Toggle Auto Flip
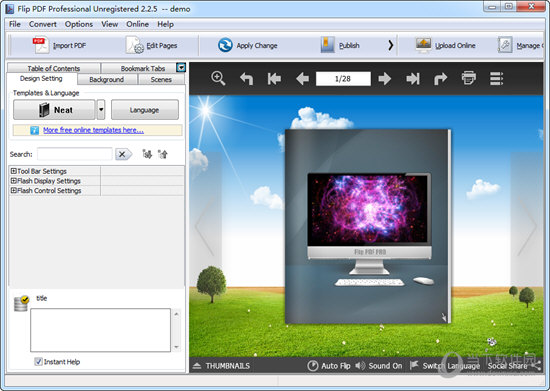This screenshot has width=550, height=391. [x=329, y=366]
